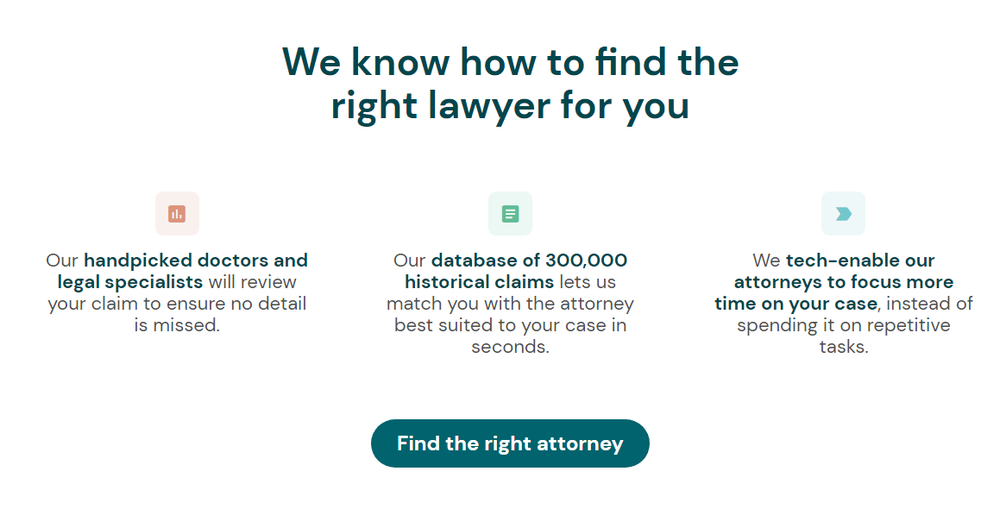Click the teal arrow chevron icon

click(x=843, y=214)
